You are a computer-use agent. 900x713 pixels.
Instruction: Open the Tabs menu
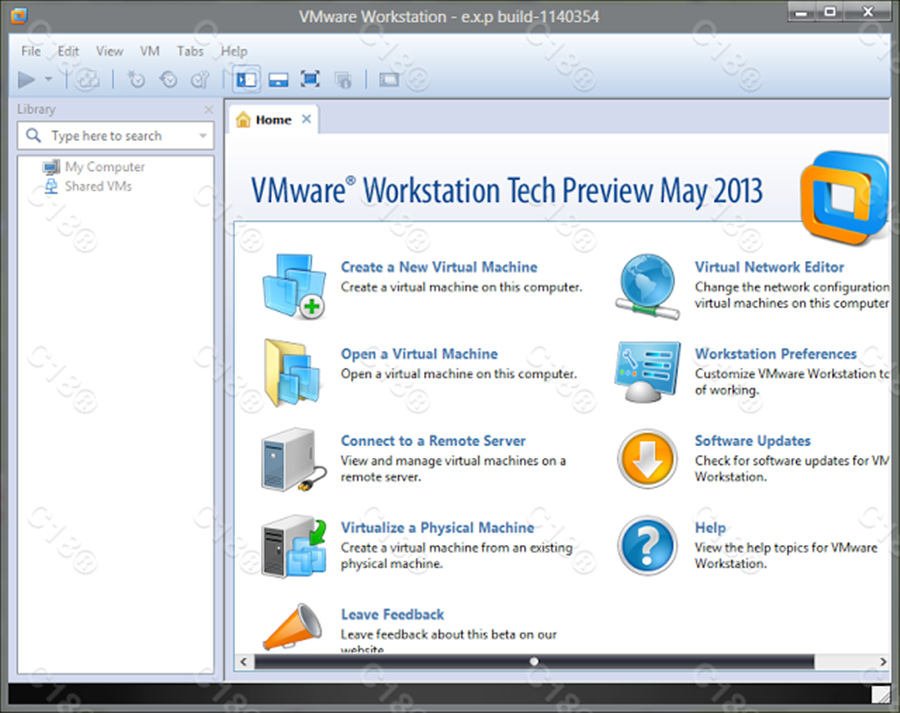(190, 51)
